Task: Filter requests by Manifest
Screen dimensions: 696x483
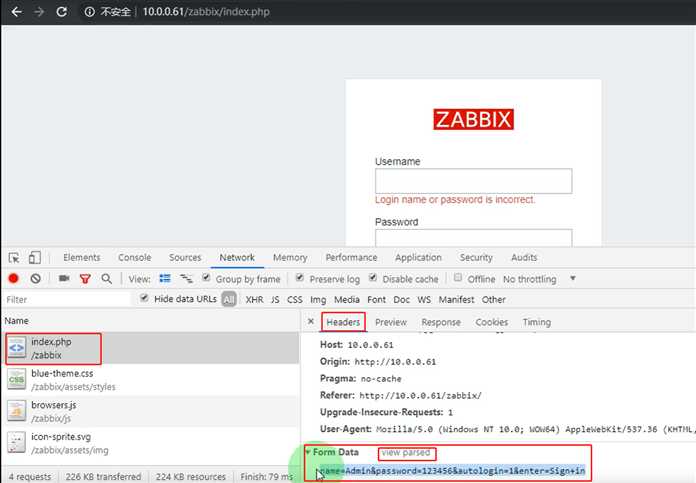Action: [x=456, y=300]
